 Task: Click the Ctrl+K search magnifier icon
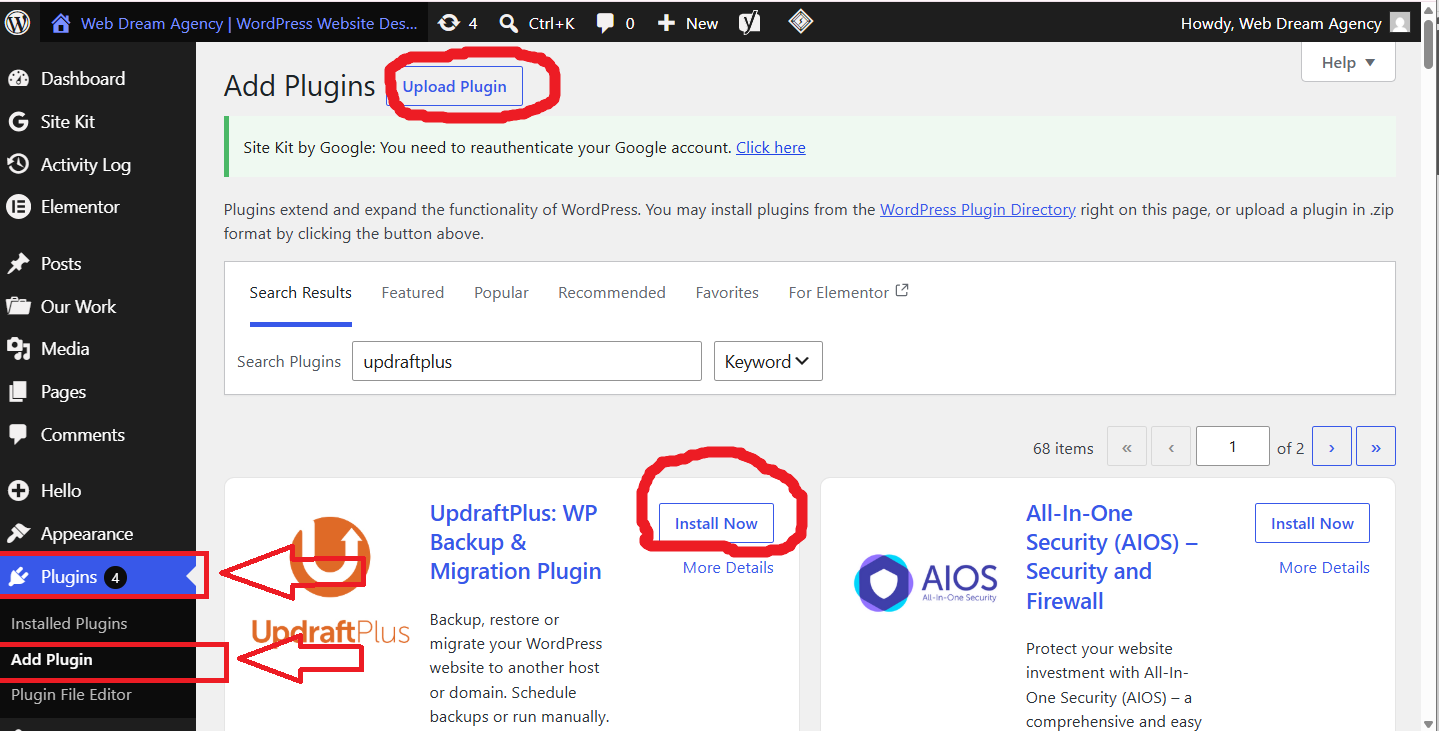pyautogui.click(x=509, y=23)
